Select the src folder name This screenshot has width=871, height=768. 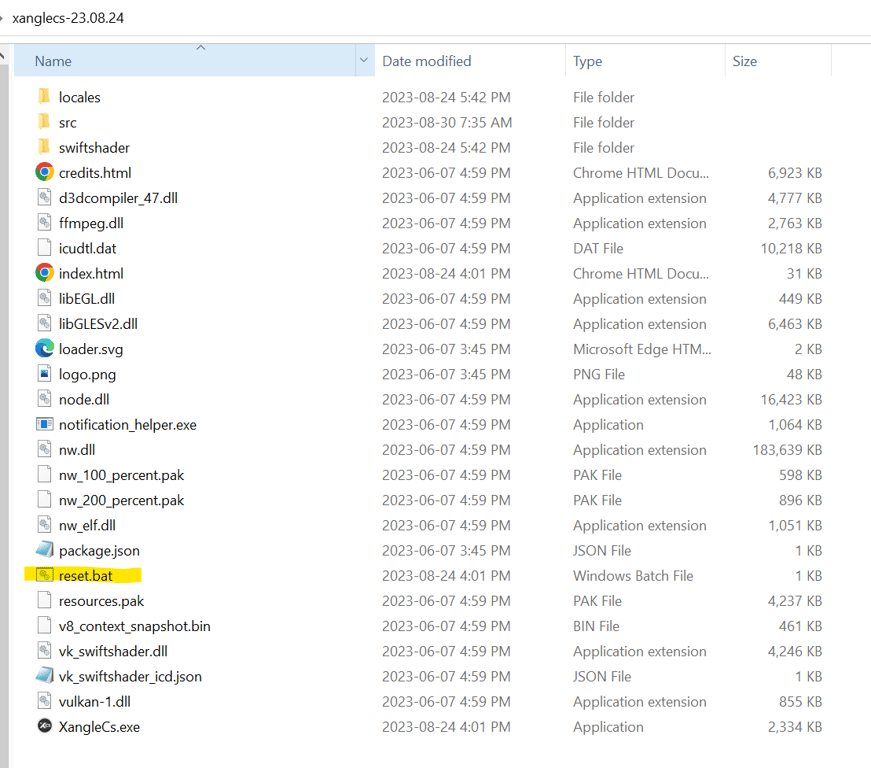[68, 123]
